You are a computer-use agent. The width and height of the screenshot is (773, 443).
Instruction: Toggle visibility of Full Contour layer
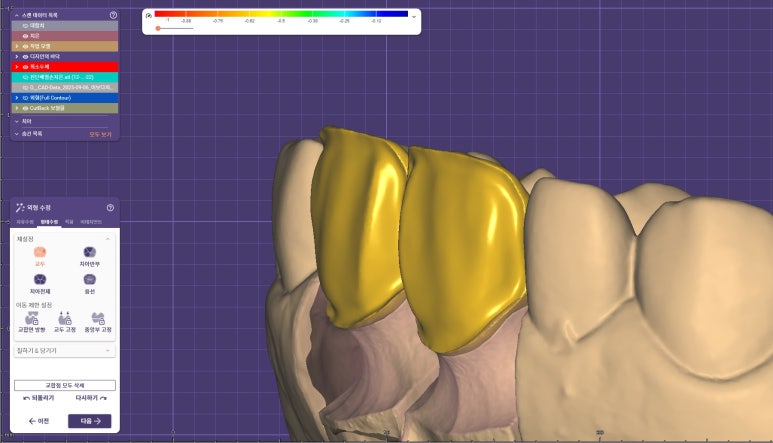click(x=25, y=97)
